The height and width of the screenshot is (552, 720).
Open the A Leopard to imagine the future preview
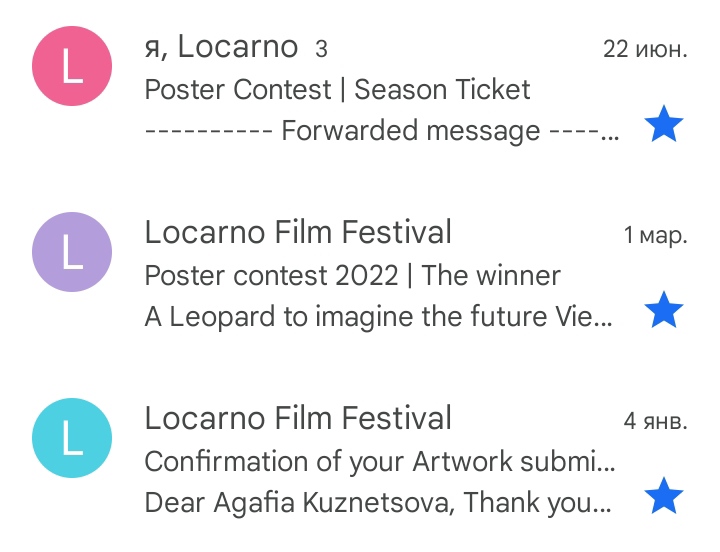pos(379,317)
